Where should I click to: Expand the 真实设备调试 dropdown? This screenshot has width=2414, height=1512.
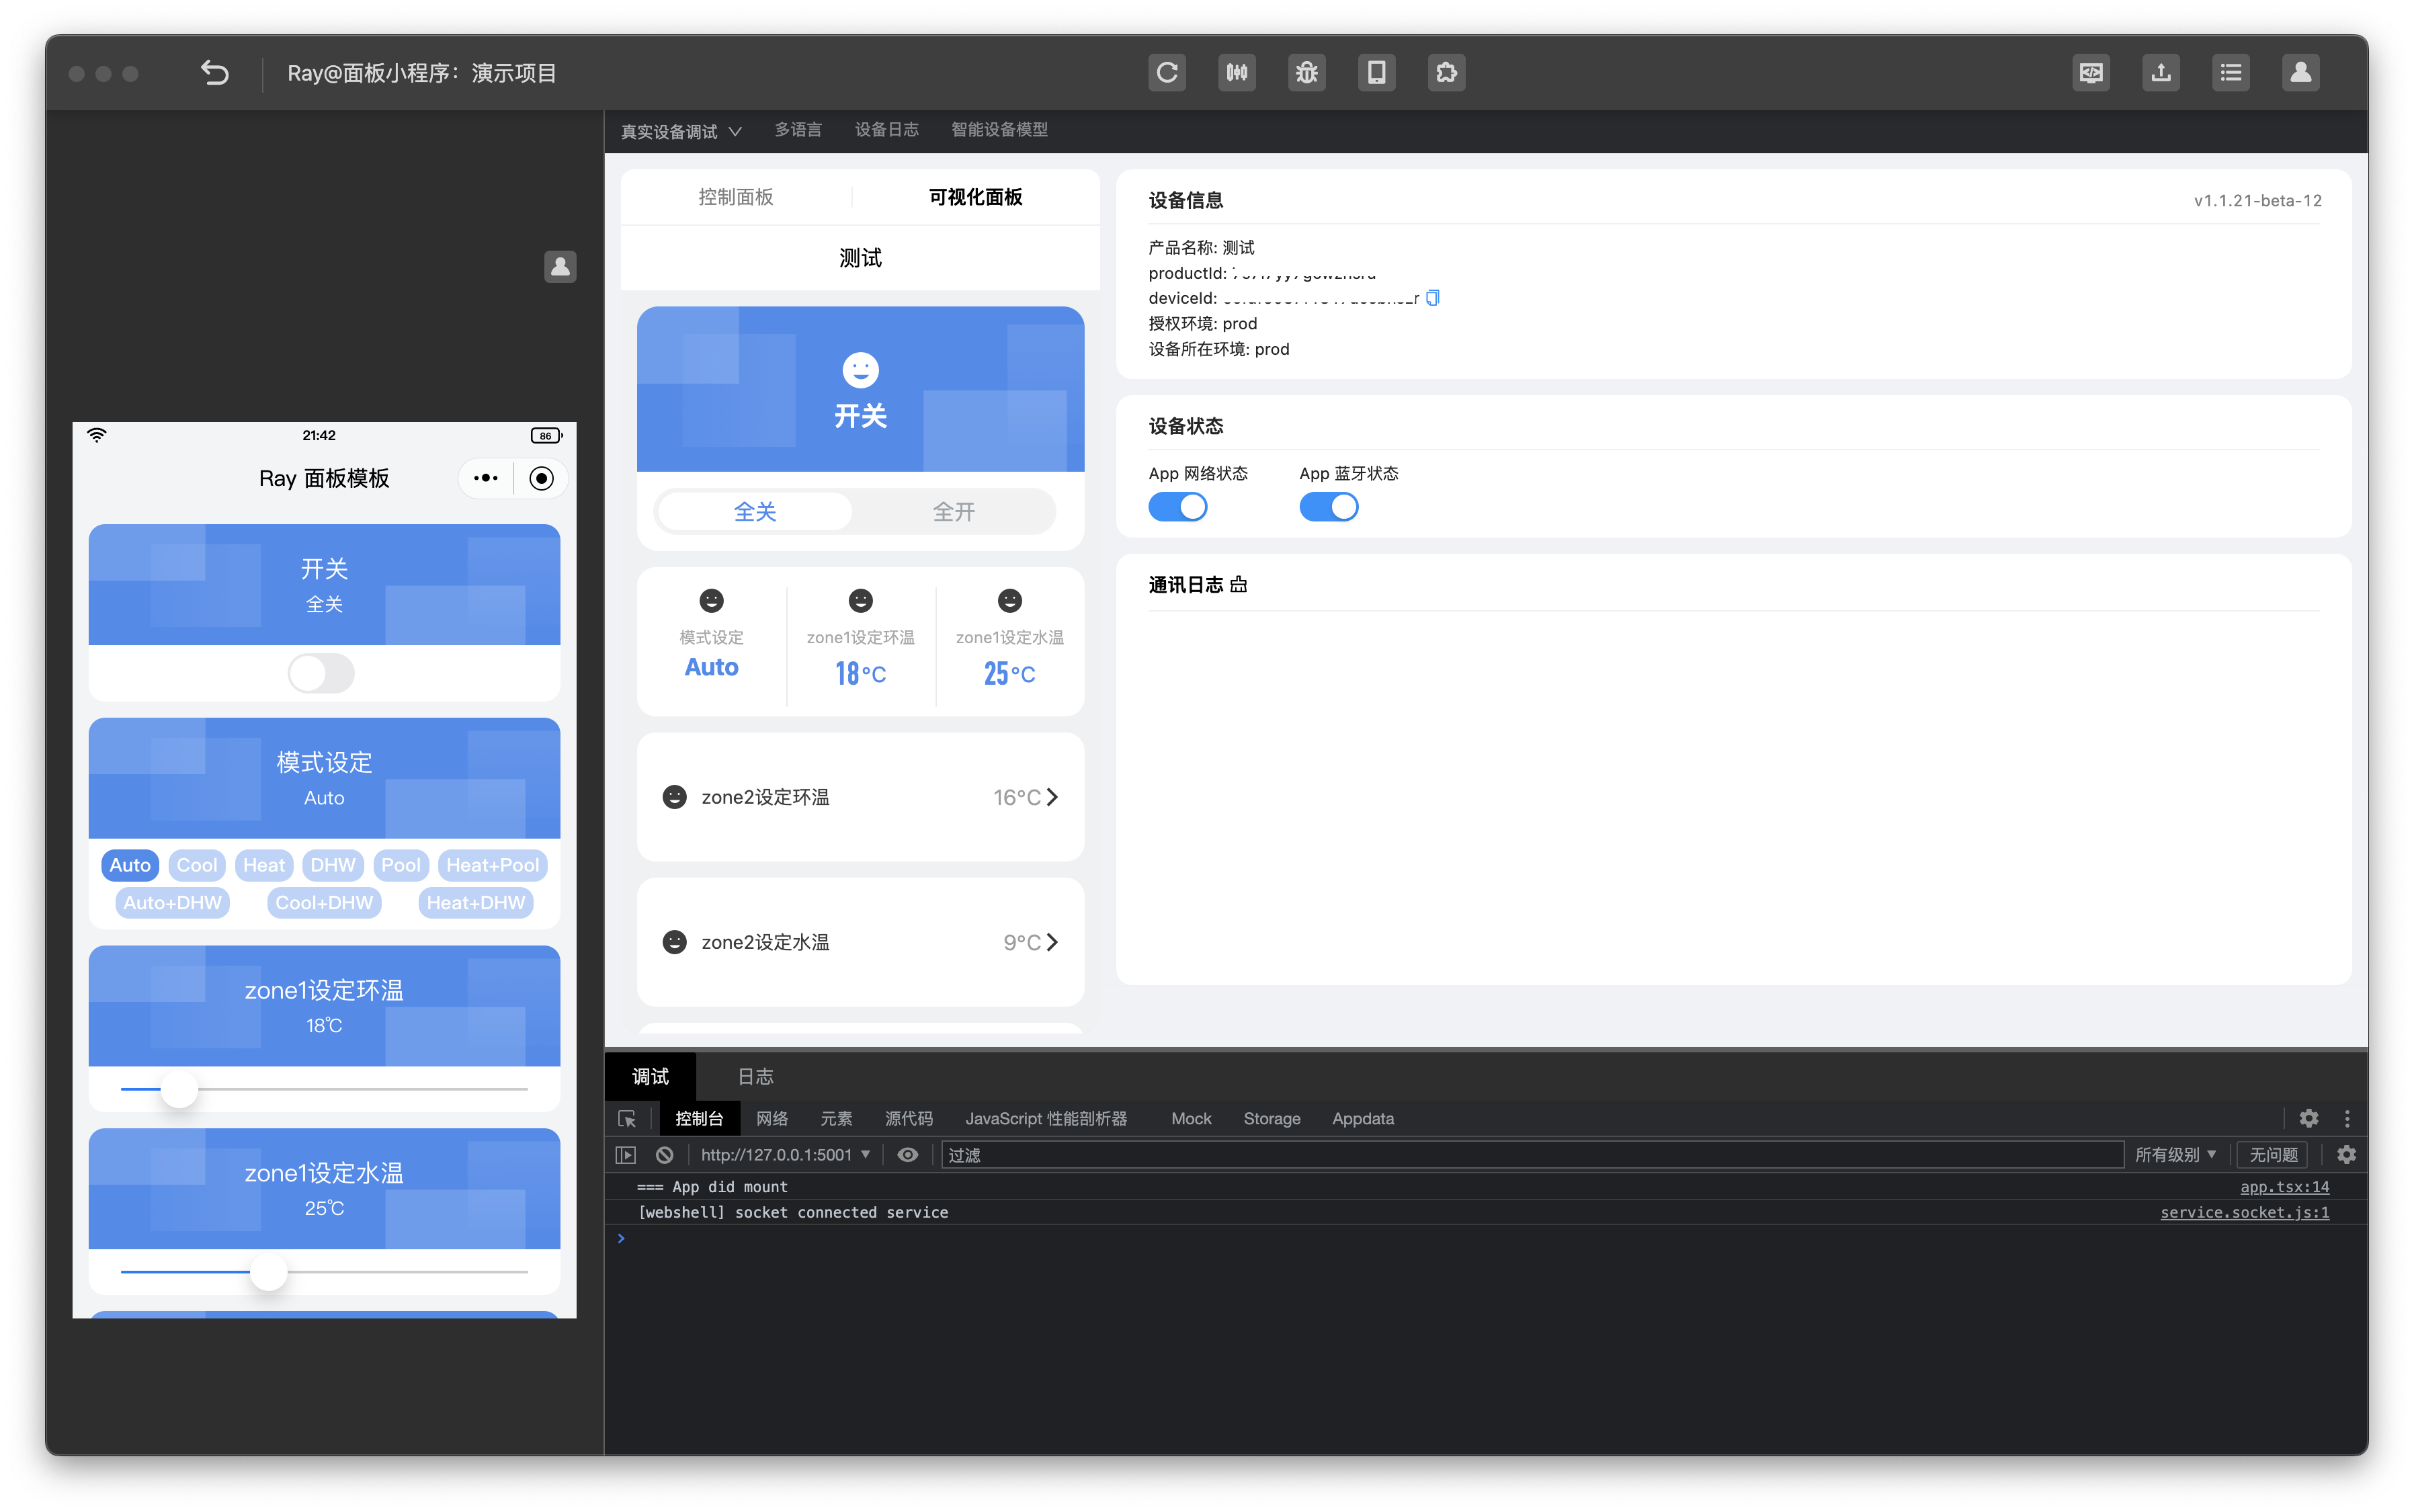click(680, 131)
